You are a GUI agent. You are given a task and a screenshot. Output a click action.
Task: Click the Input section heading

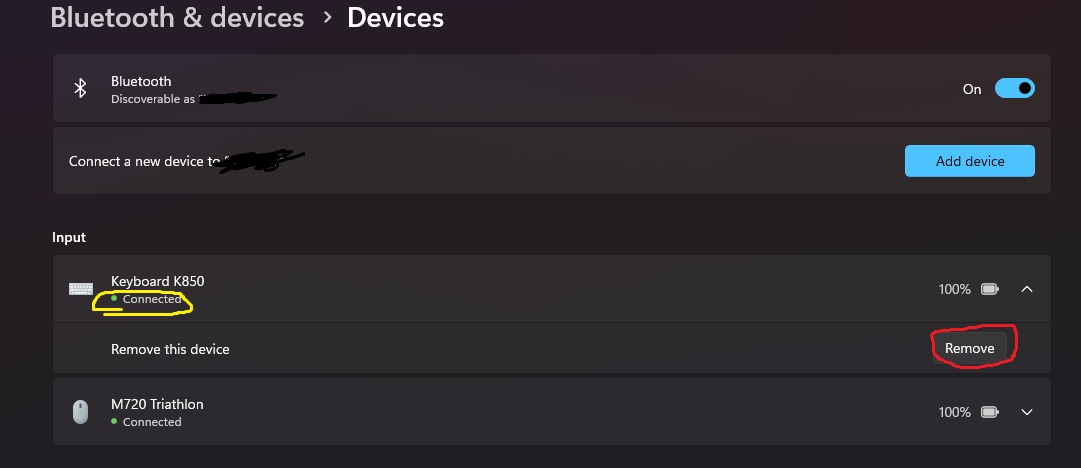(x=69, y=237)
